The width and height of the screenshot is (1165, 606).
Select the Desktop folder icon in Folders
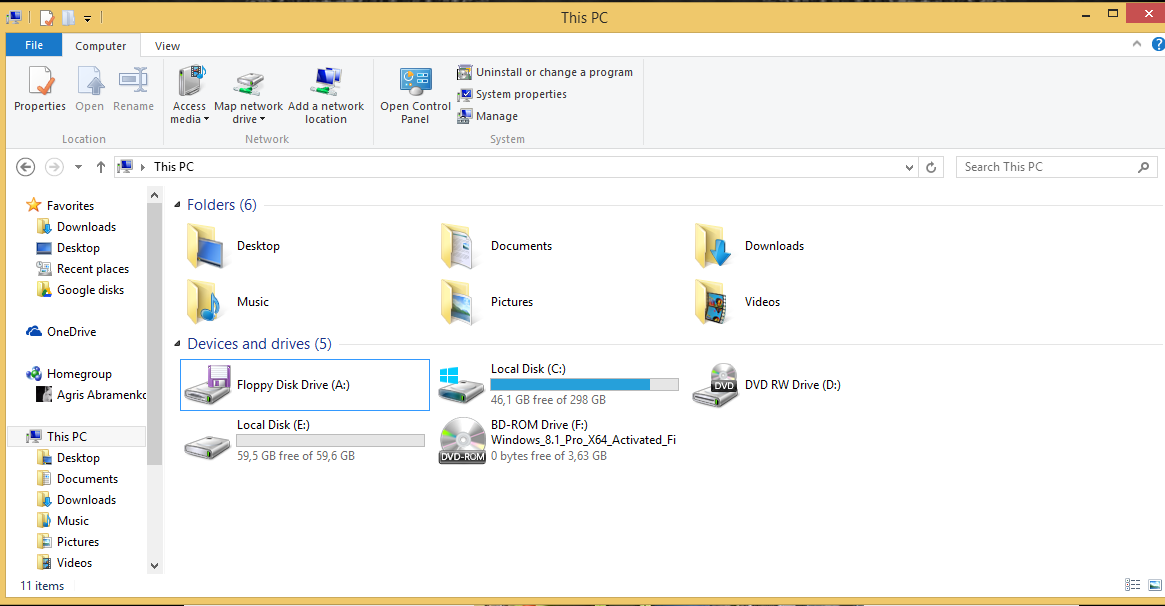point(206,246)
